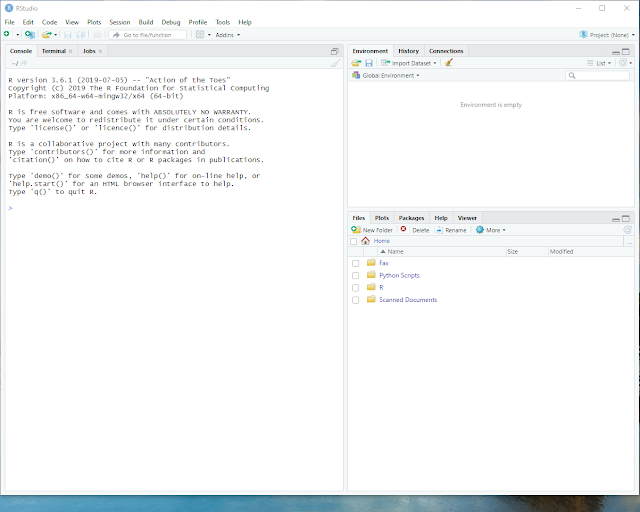Click the Create a project icon

click(30, 35)
